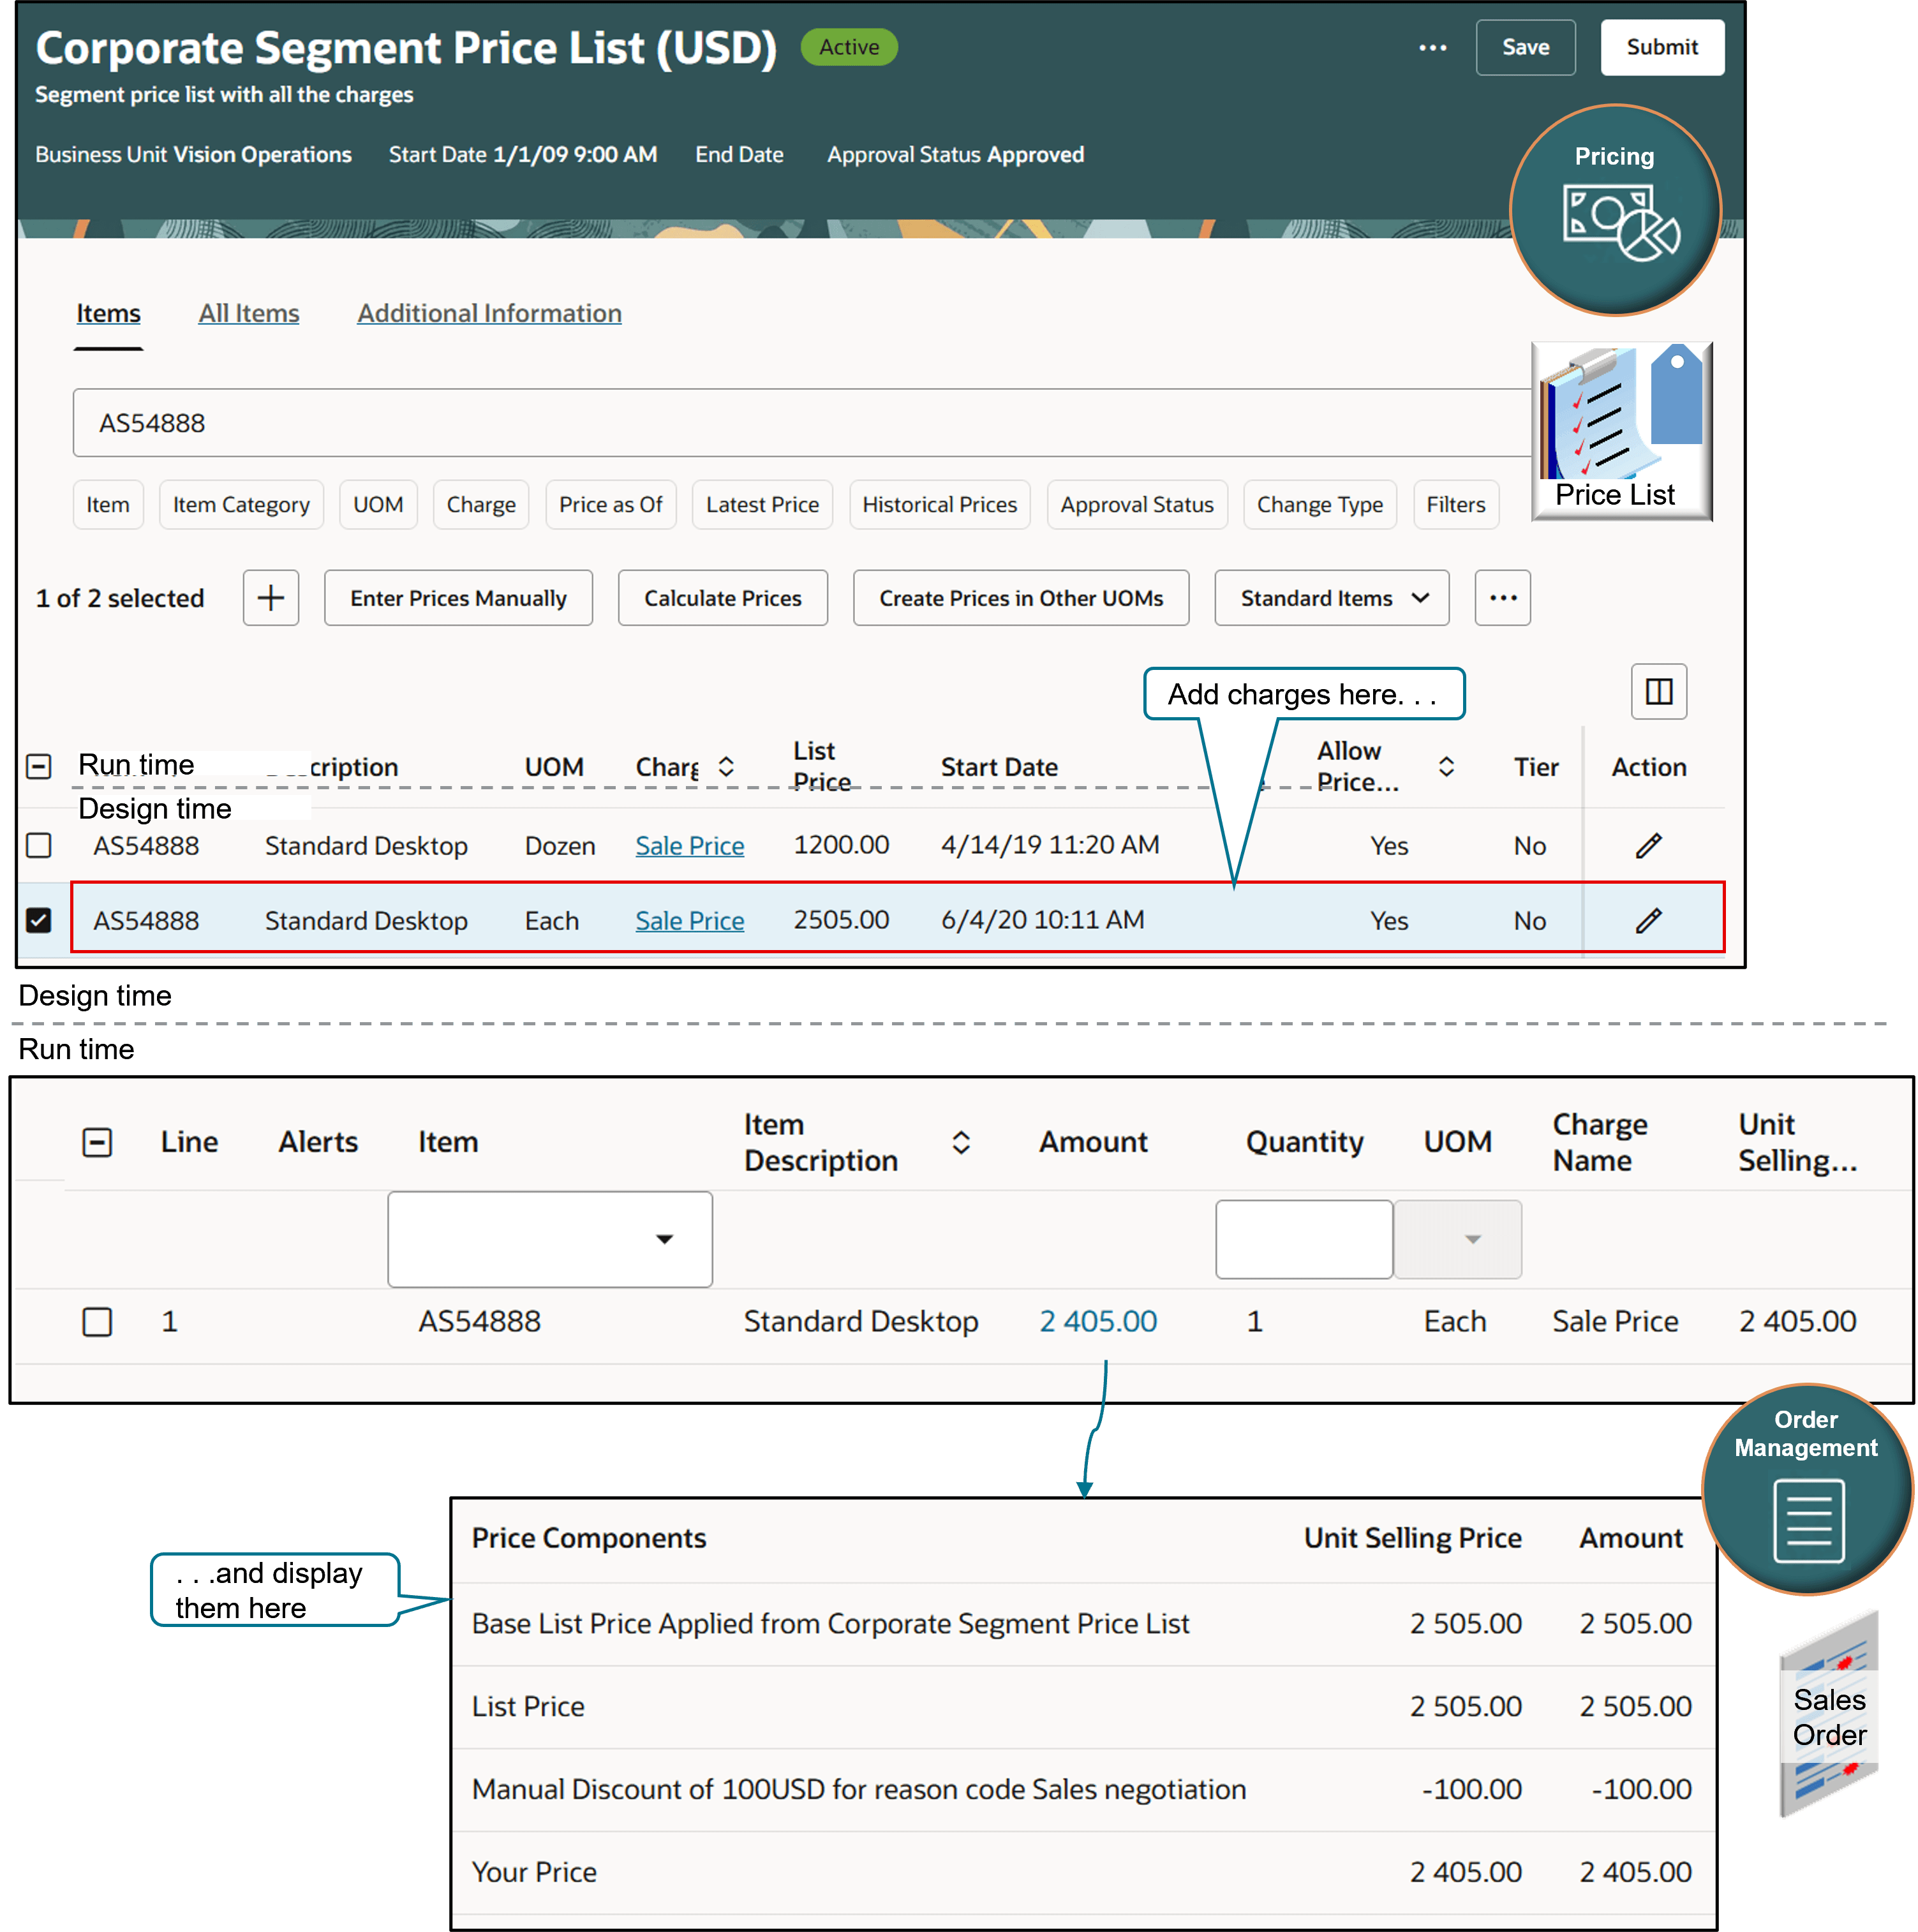This screenshot has height=1932, width=1918.
Task: Uncheck the selected Each row checkbox
Action: (x=39, y=920)
